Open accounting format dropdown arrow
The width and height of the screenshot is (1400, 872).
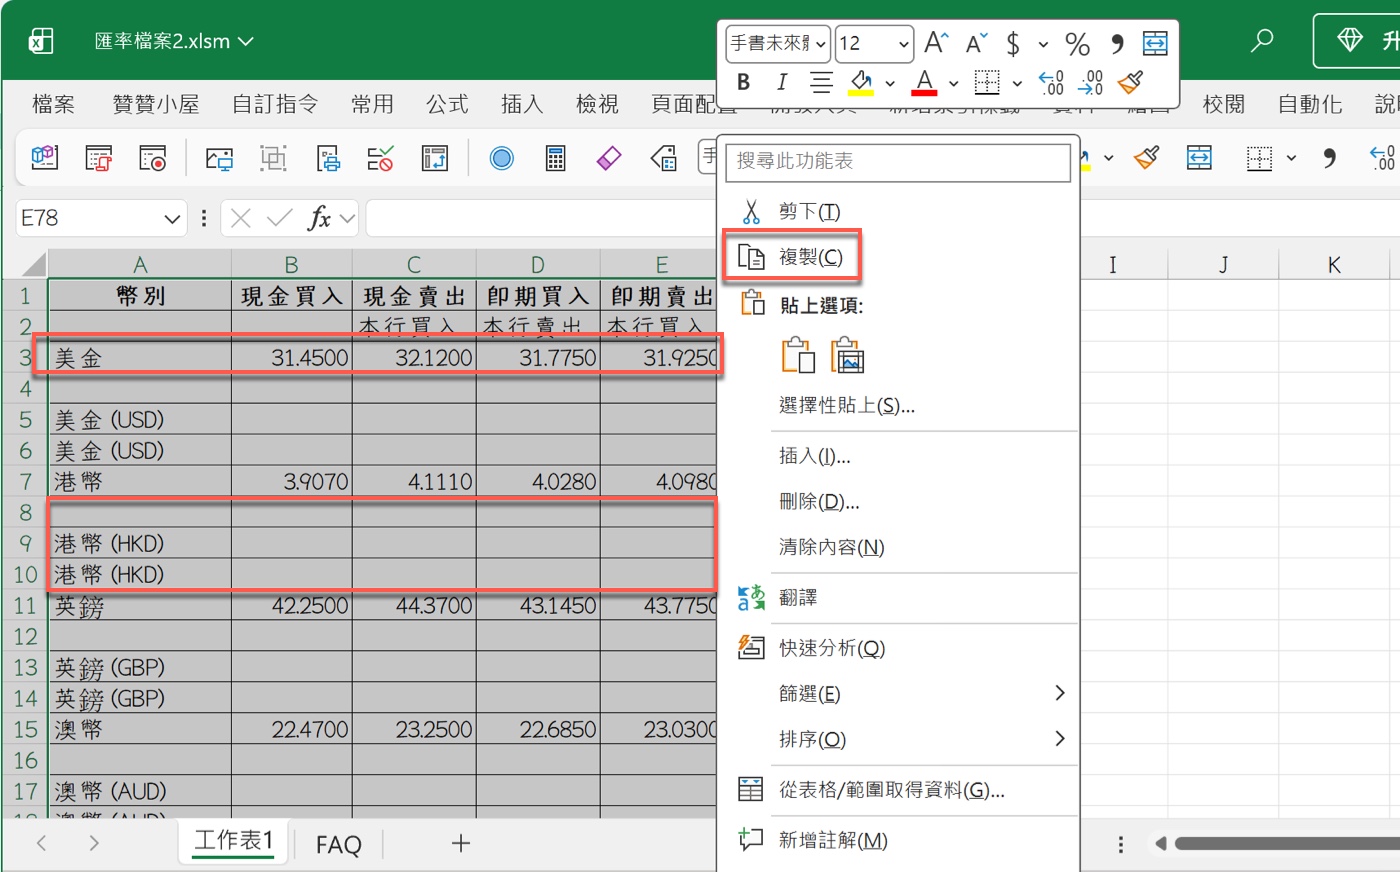tap(1043, 44)
